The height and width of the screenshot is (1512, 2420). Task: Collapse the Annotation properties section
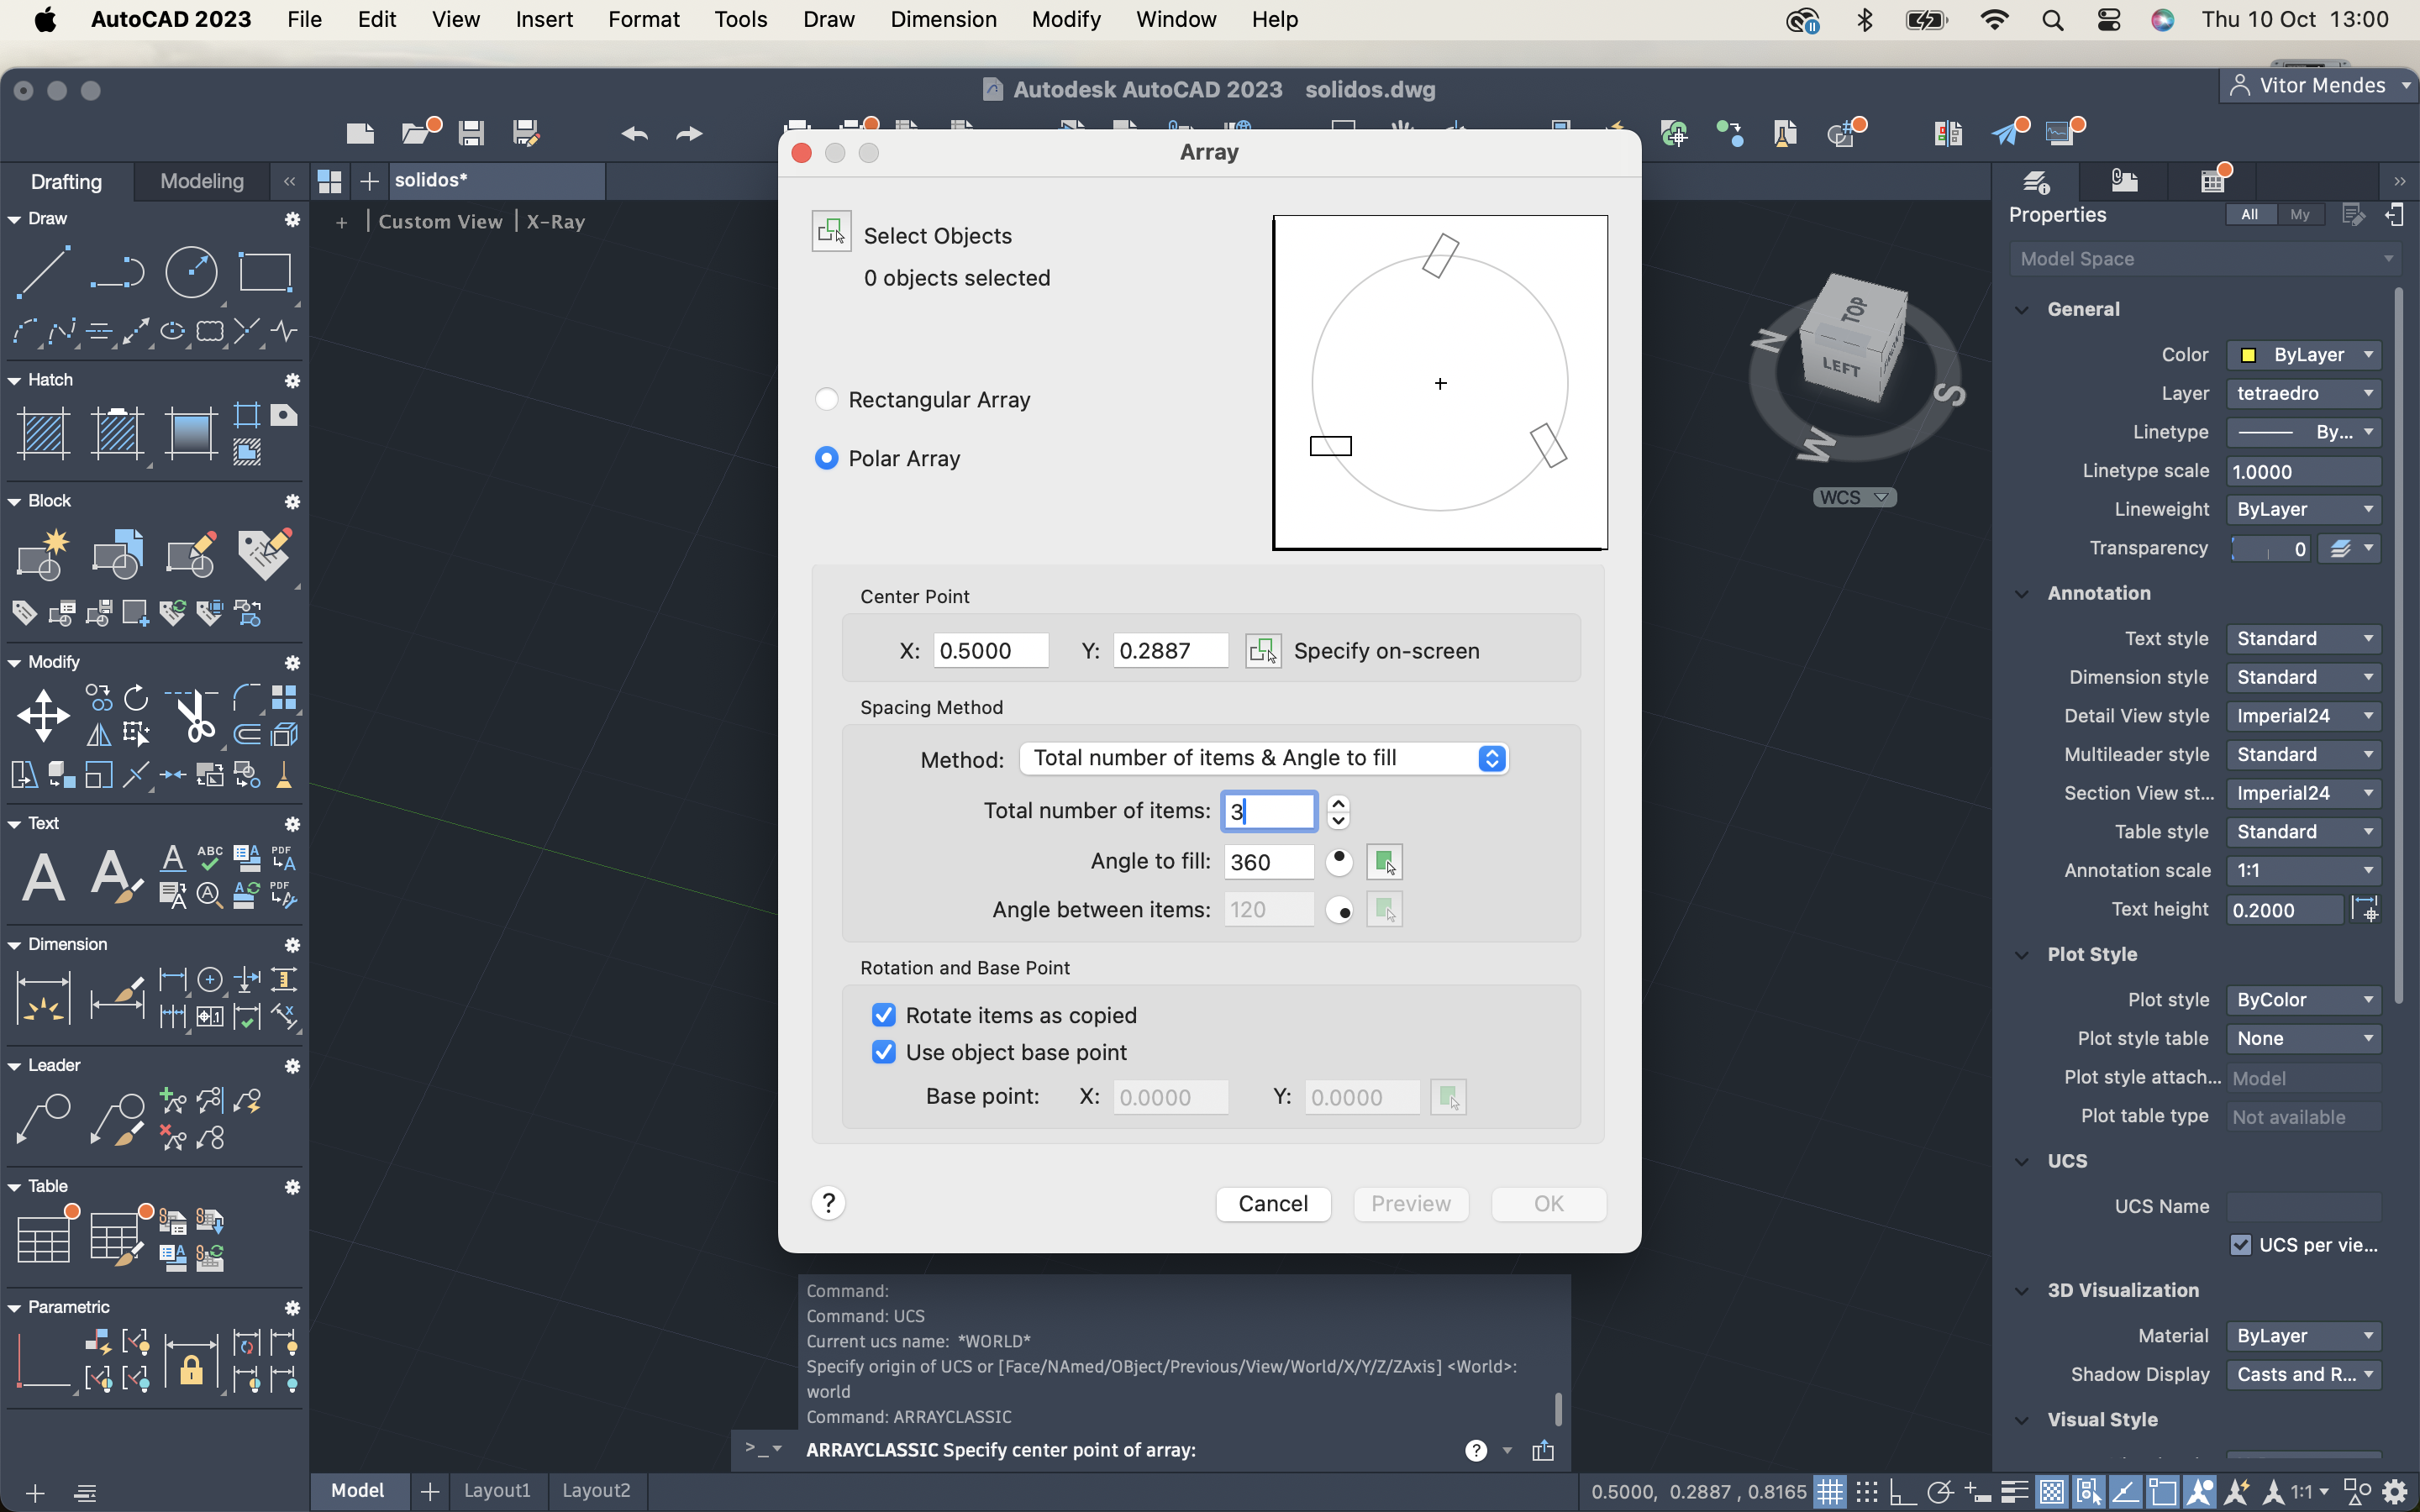click(2022, 594)
